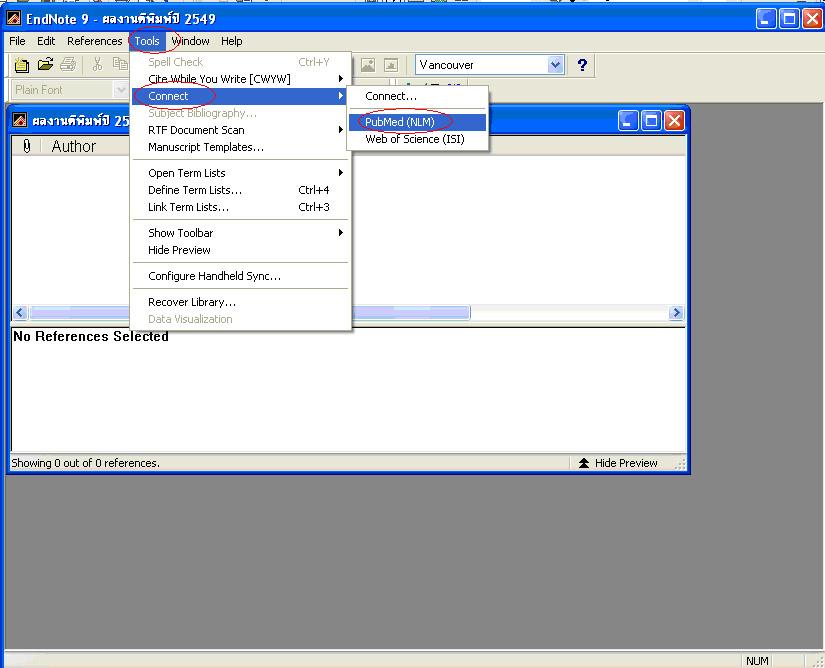
Task: Click the Insert Picture toolbar icon
Action: coord(368,65)
